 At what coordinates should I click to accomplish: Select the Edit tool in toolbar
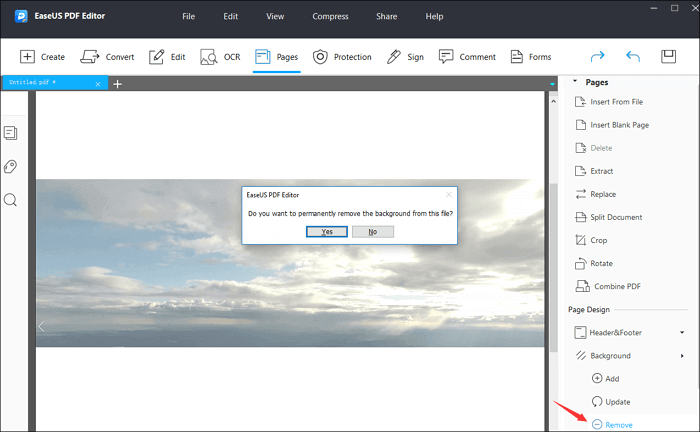point(167,57)
